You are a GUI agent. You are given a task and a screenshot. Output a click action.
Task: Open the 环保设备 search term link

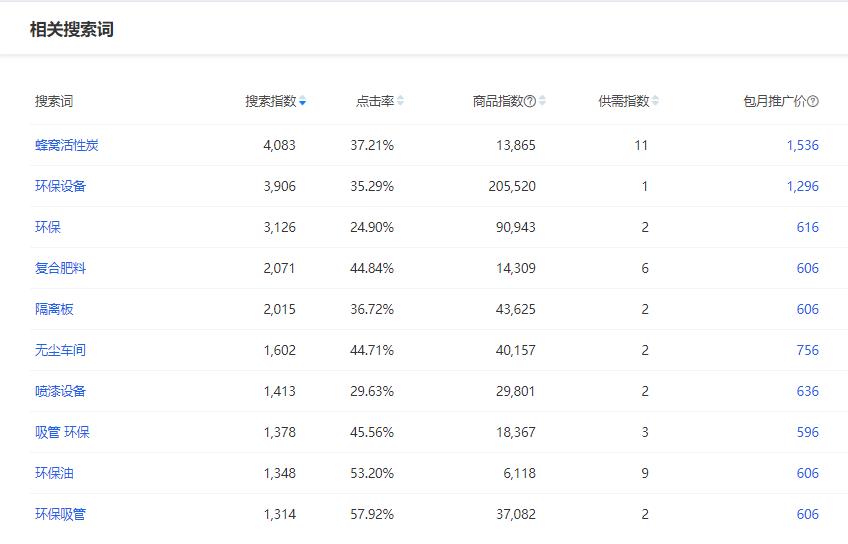[x=60, y=186]
